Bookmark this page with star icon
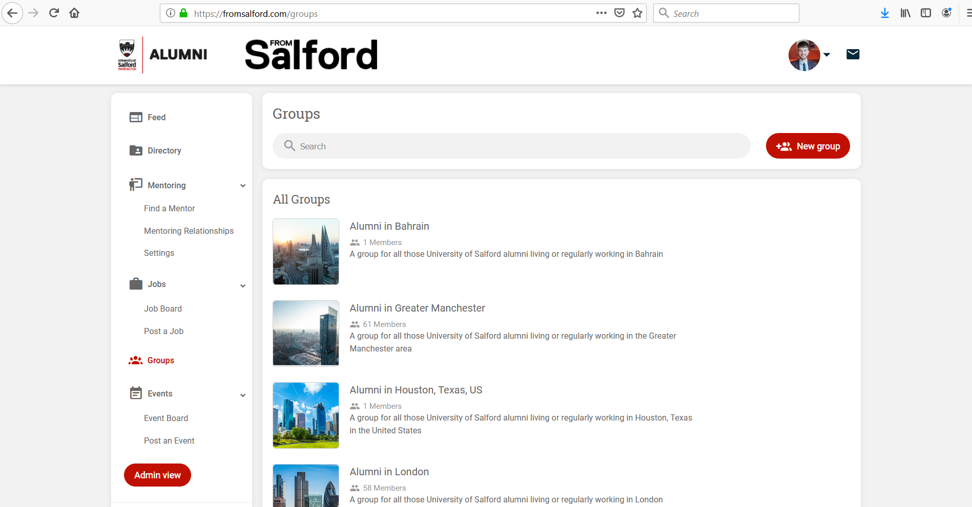This screenshot has width=972, height=507. 637,13
